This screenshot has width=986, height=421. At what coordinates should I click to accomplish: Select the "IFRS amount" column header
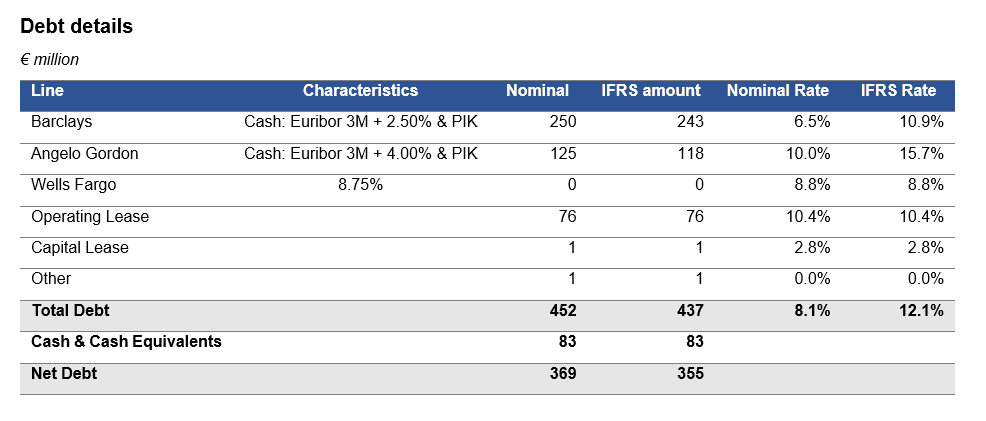(650, 91)
